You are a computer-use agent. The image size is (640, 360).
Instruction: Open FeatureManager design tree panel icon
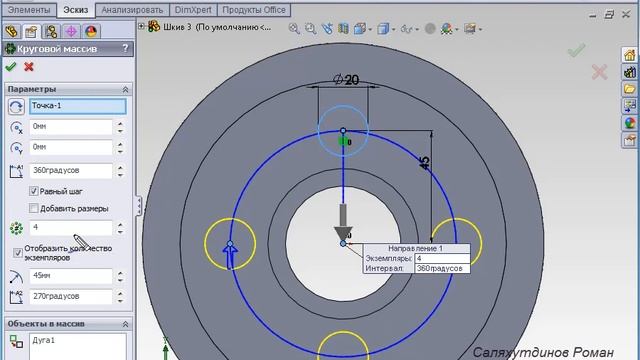(x=12, y=31)
